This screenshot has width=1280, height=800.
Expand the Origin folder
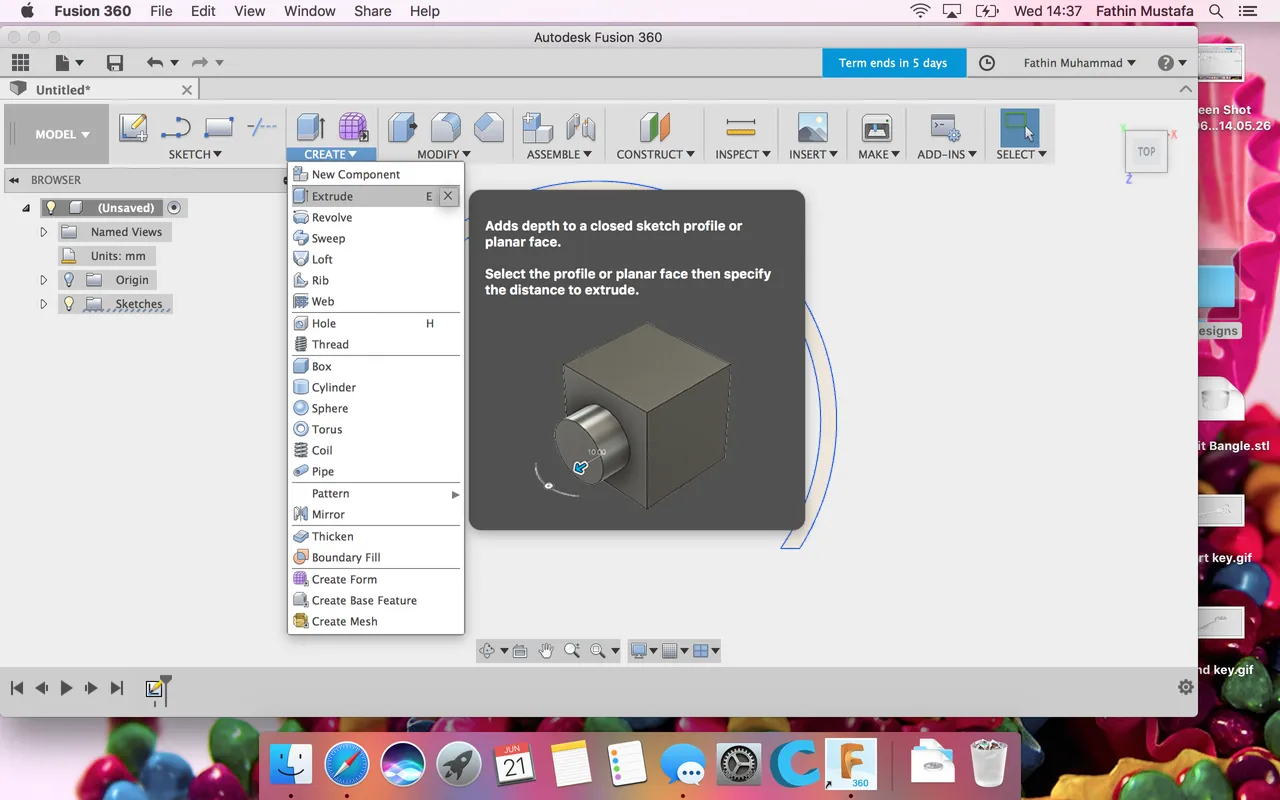point(43,280)
